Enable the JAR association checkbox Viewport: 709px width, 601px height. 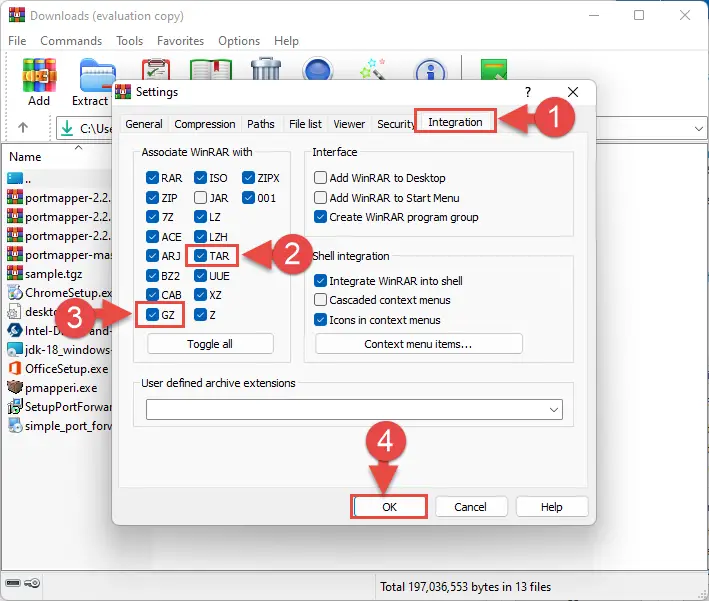(200, 198)
